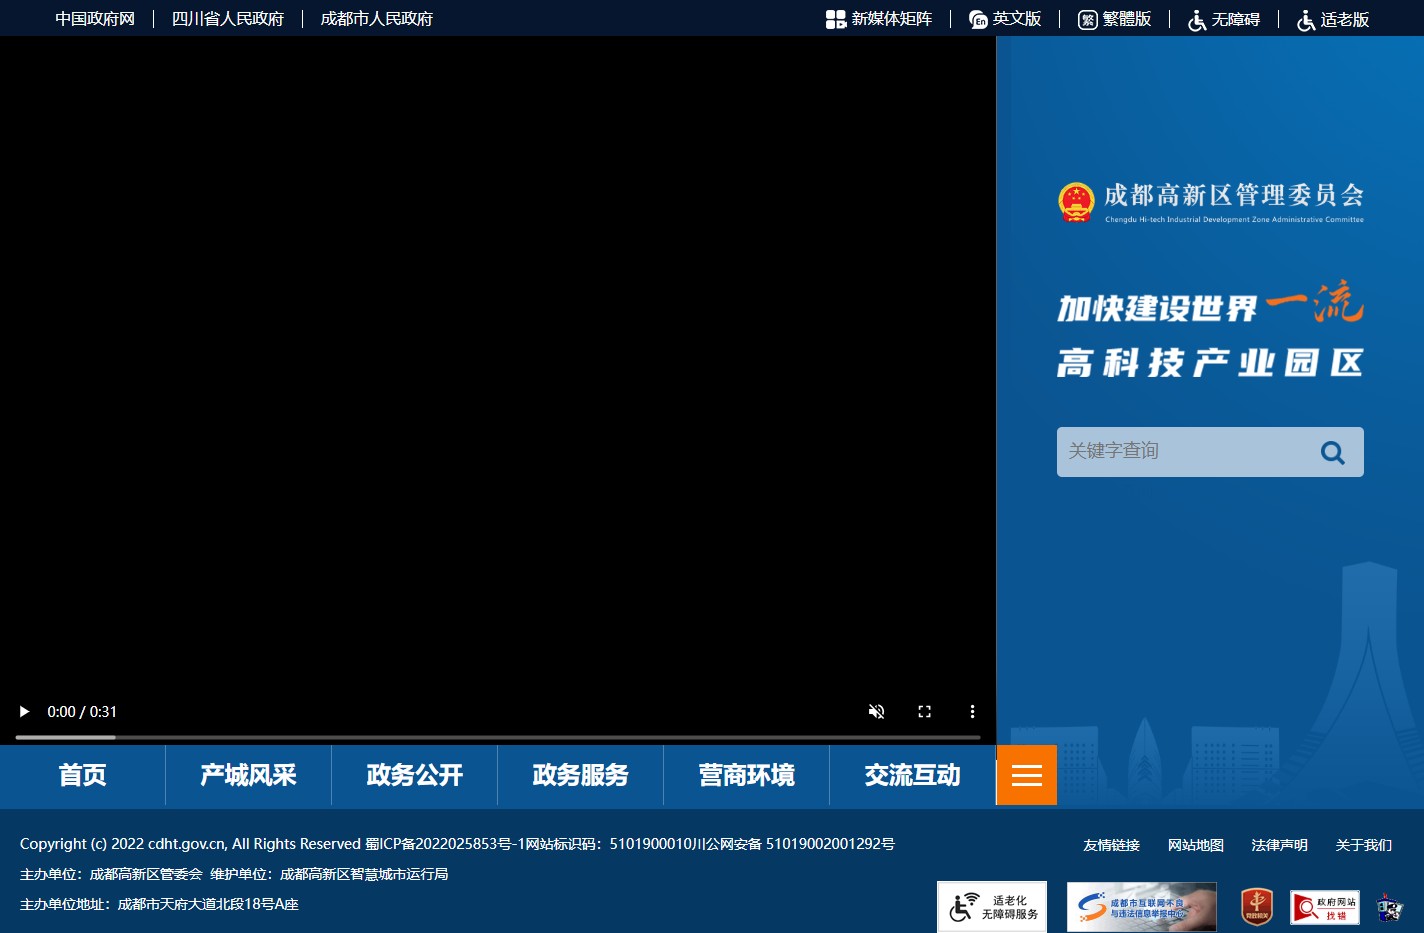1424x933 pixels.
Task: Play the homepage video
Action: [24, 712]
